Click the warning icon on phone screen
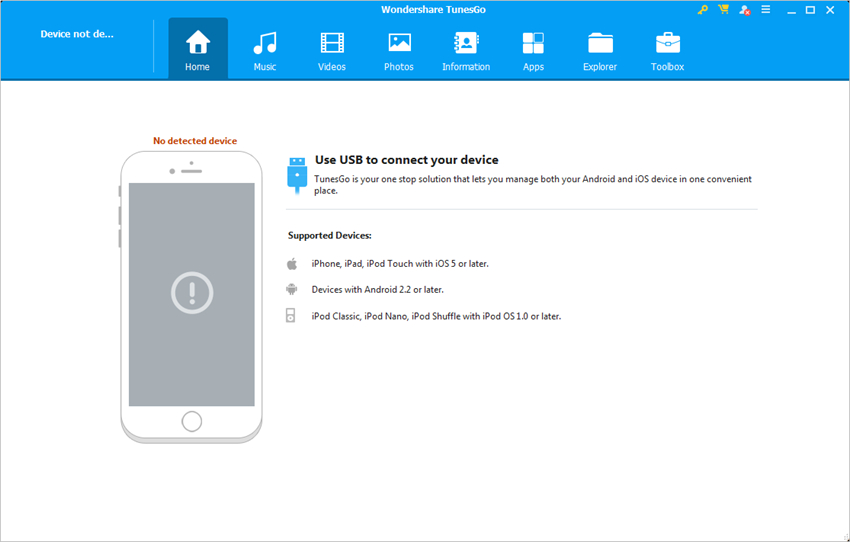Viewport: 850px width, 542px height. point(191,292)
